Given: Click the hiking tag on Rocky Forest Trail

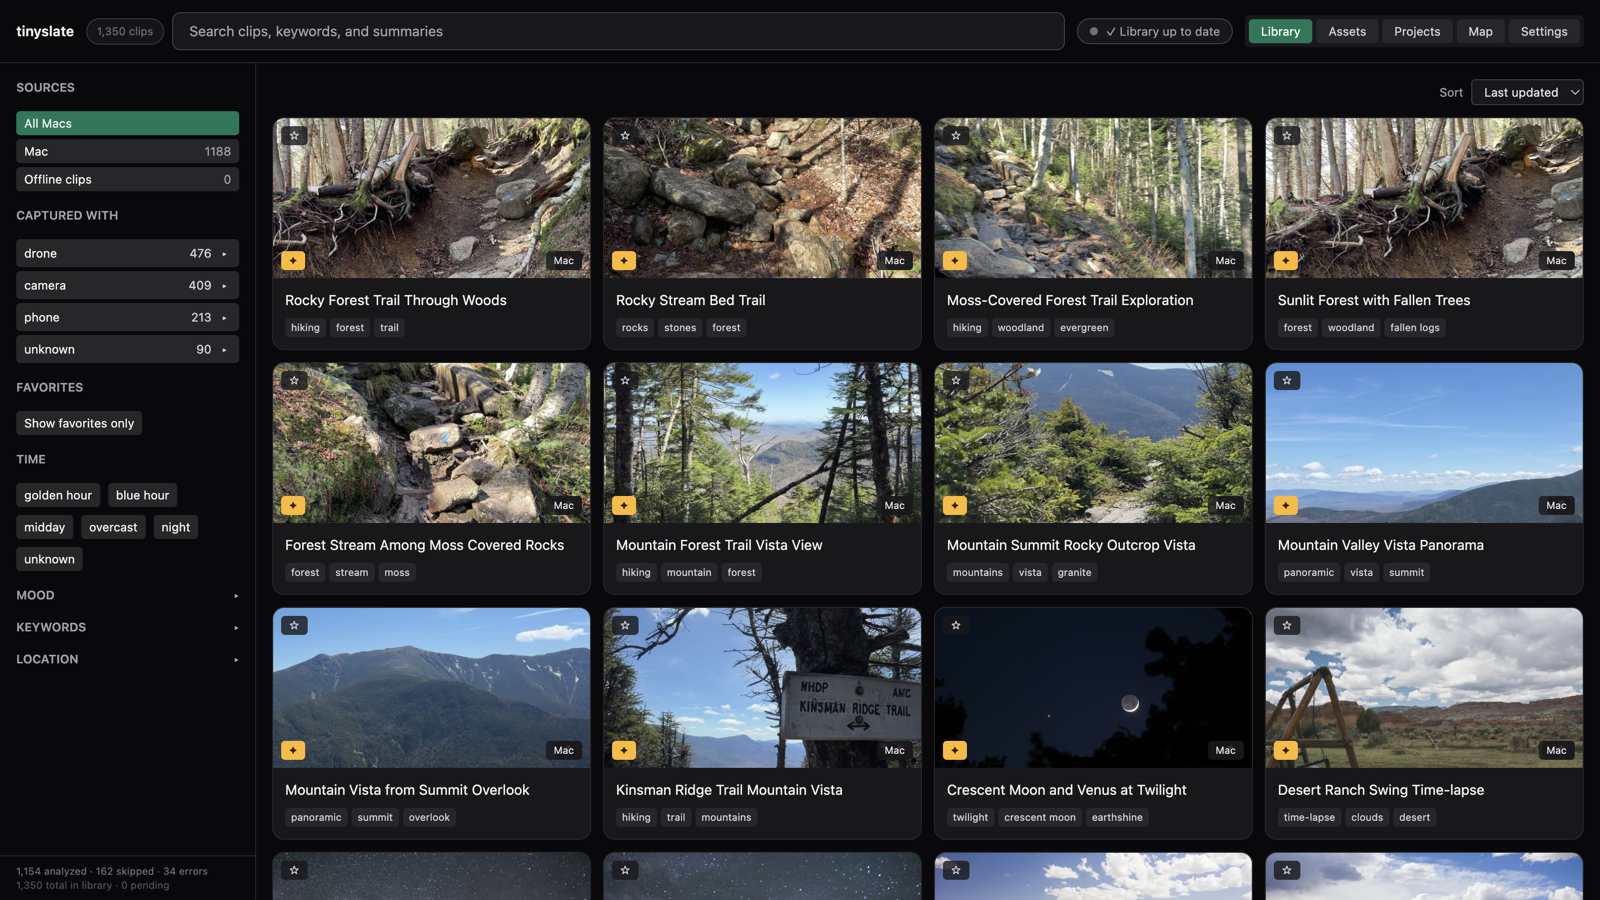Looking at the screenshot, I should point(305,328).
